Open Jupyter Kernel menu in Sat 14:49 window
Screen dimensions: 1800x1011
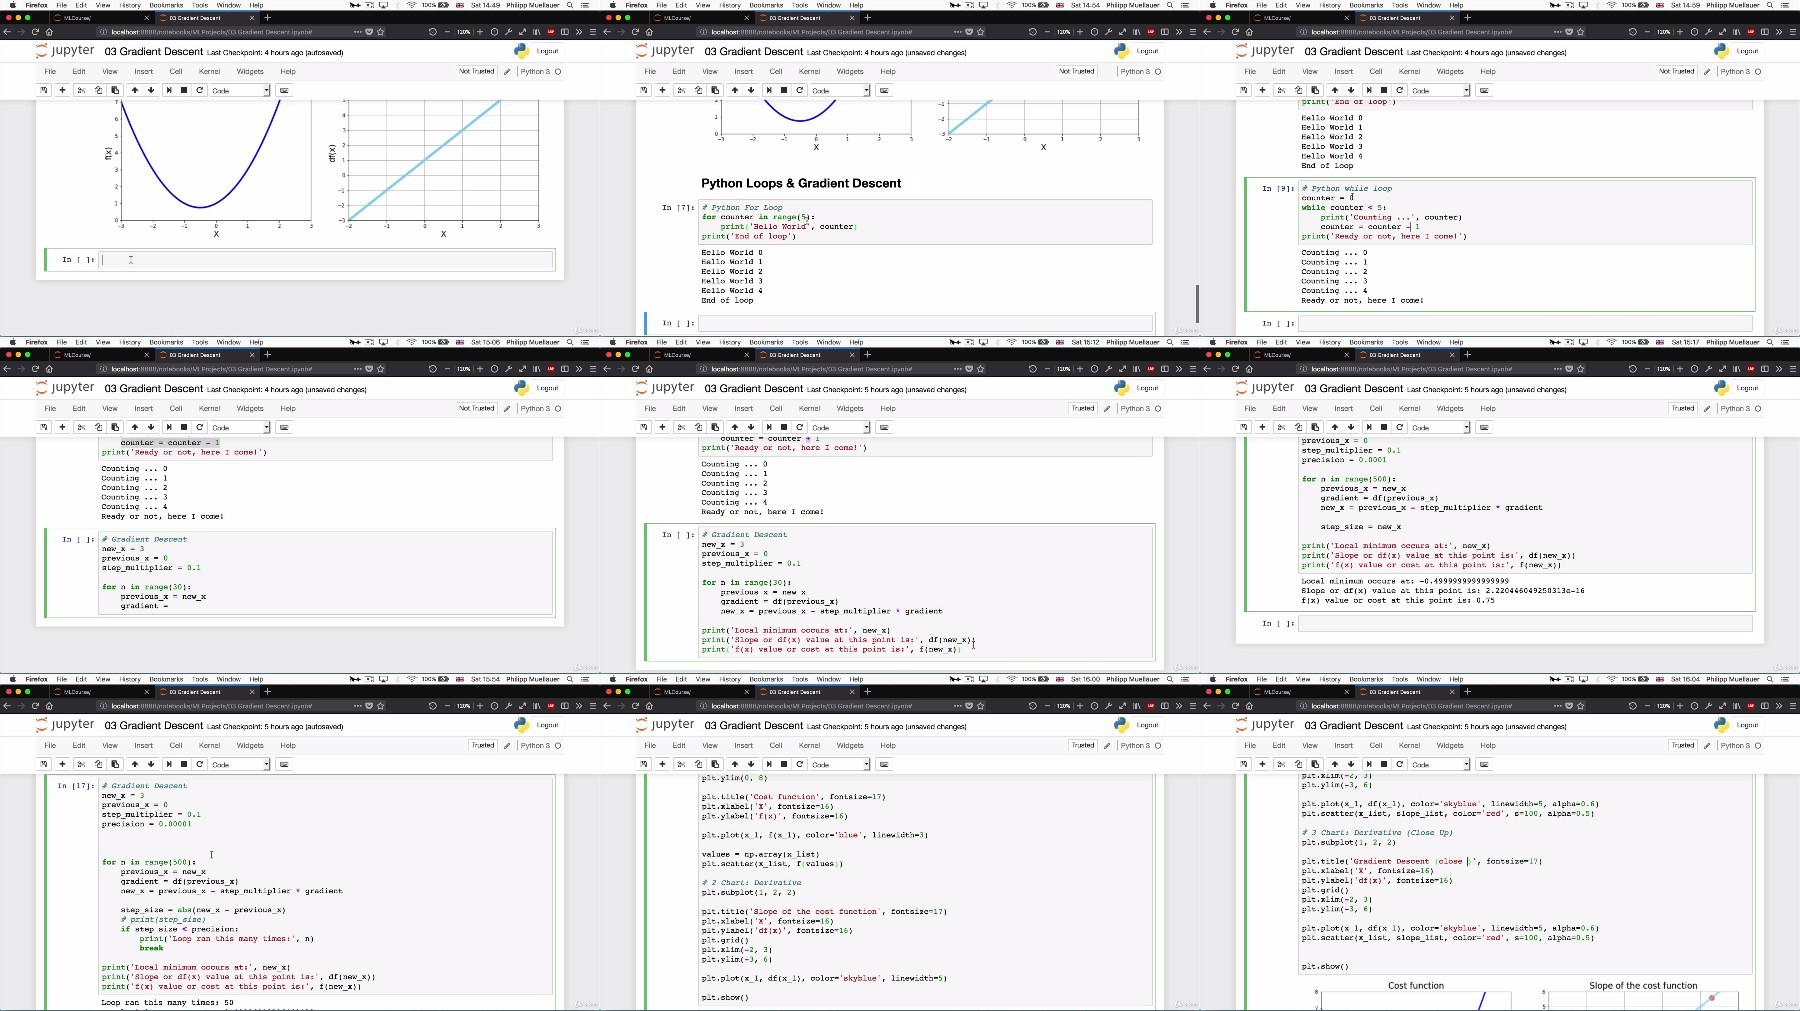pyautogui.click(x=209, y=71)
